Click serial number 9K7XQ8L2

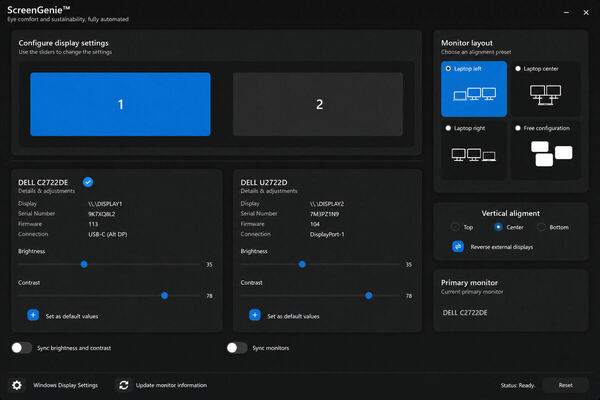point(102,214)
